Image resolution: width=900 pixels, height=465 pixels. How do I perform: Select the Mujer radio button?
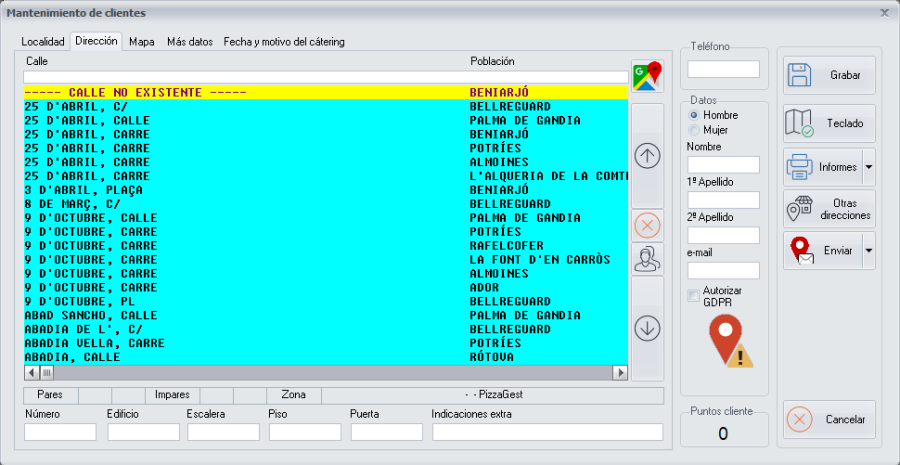(695, 130)
